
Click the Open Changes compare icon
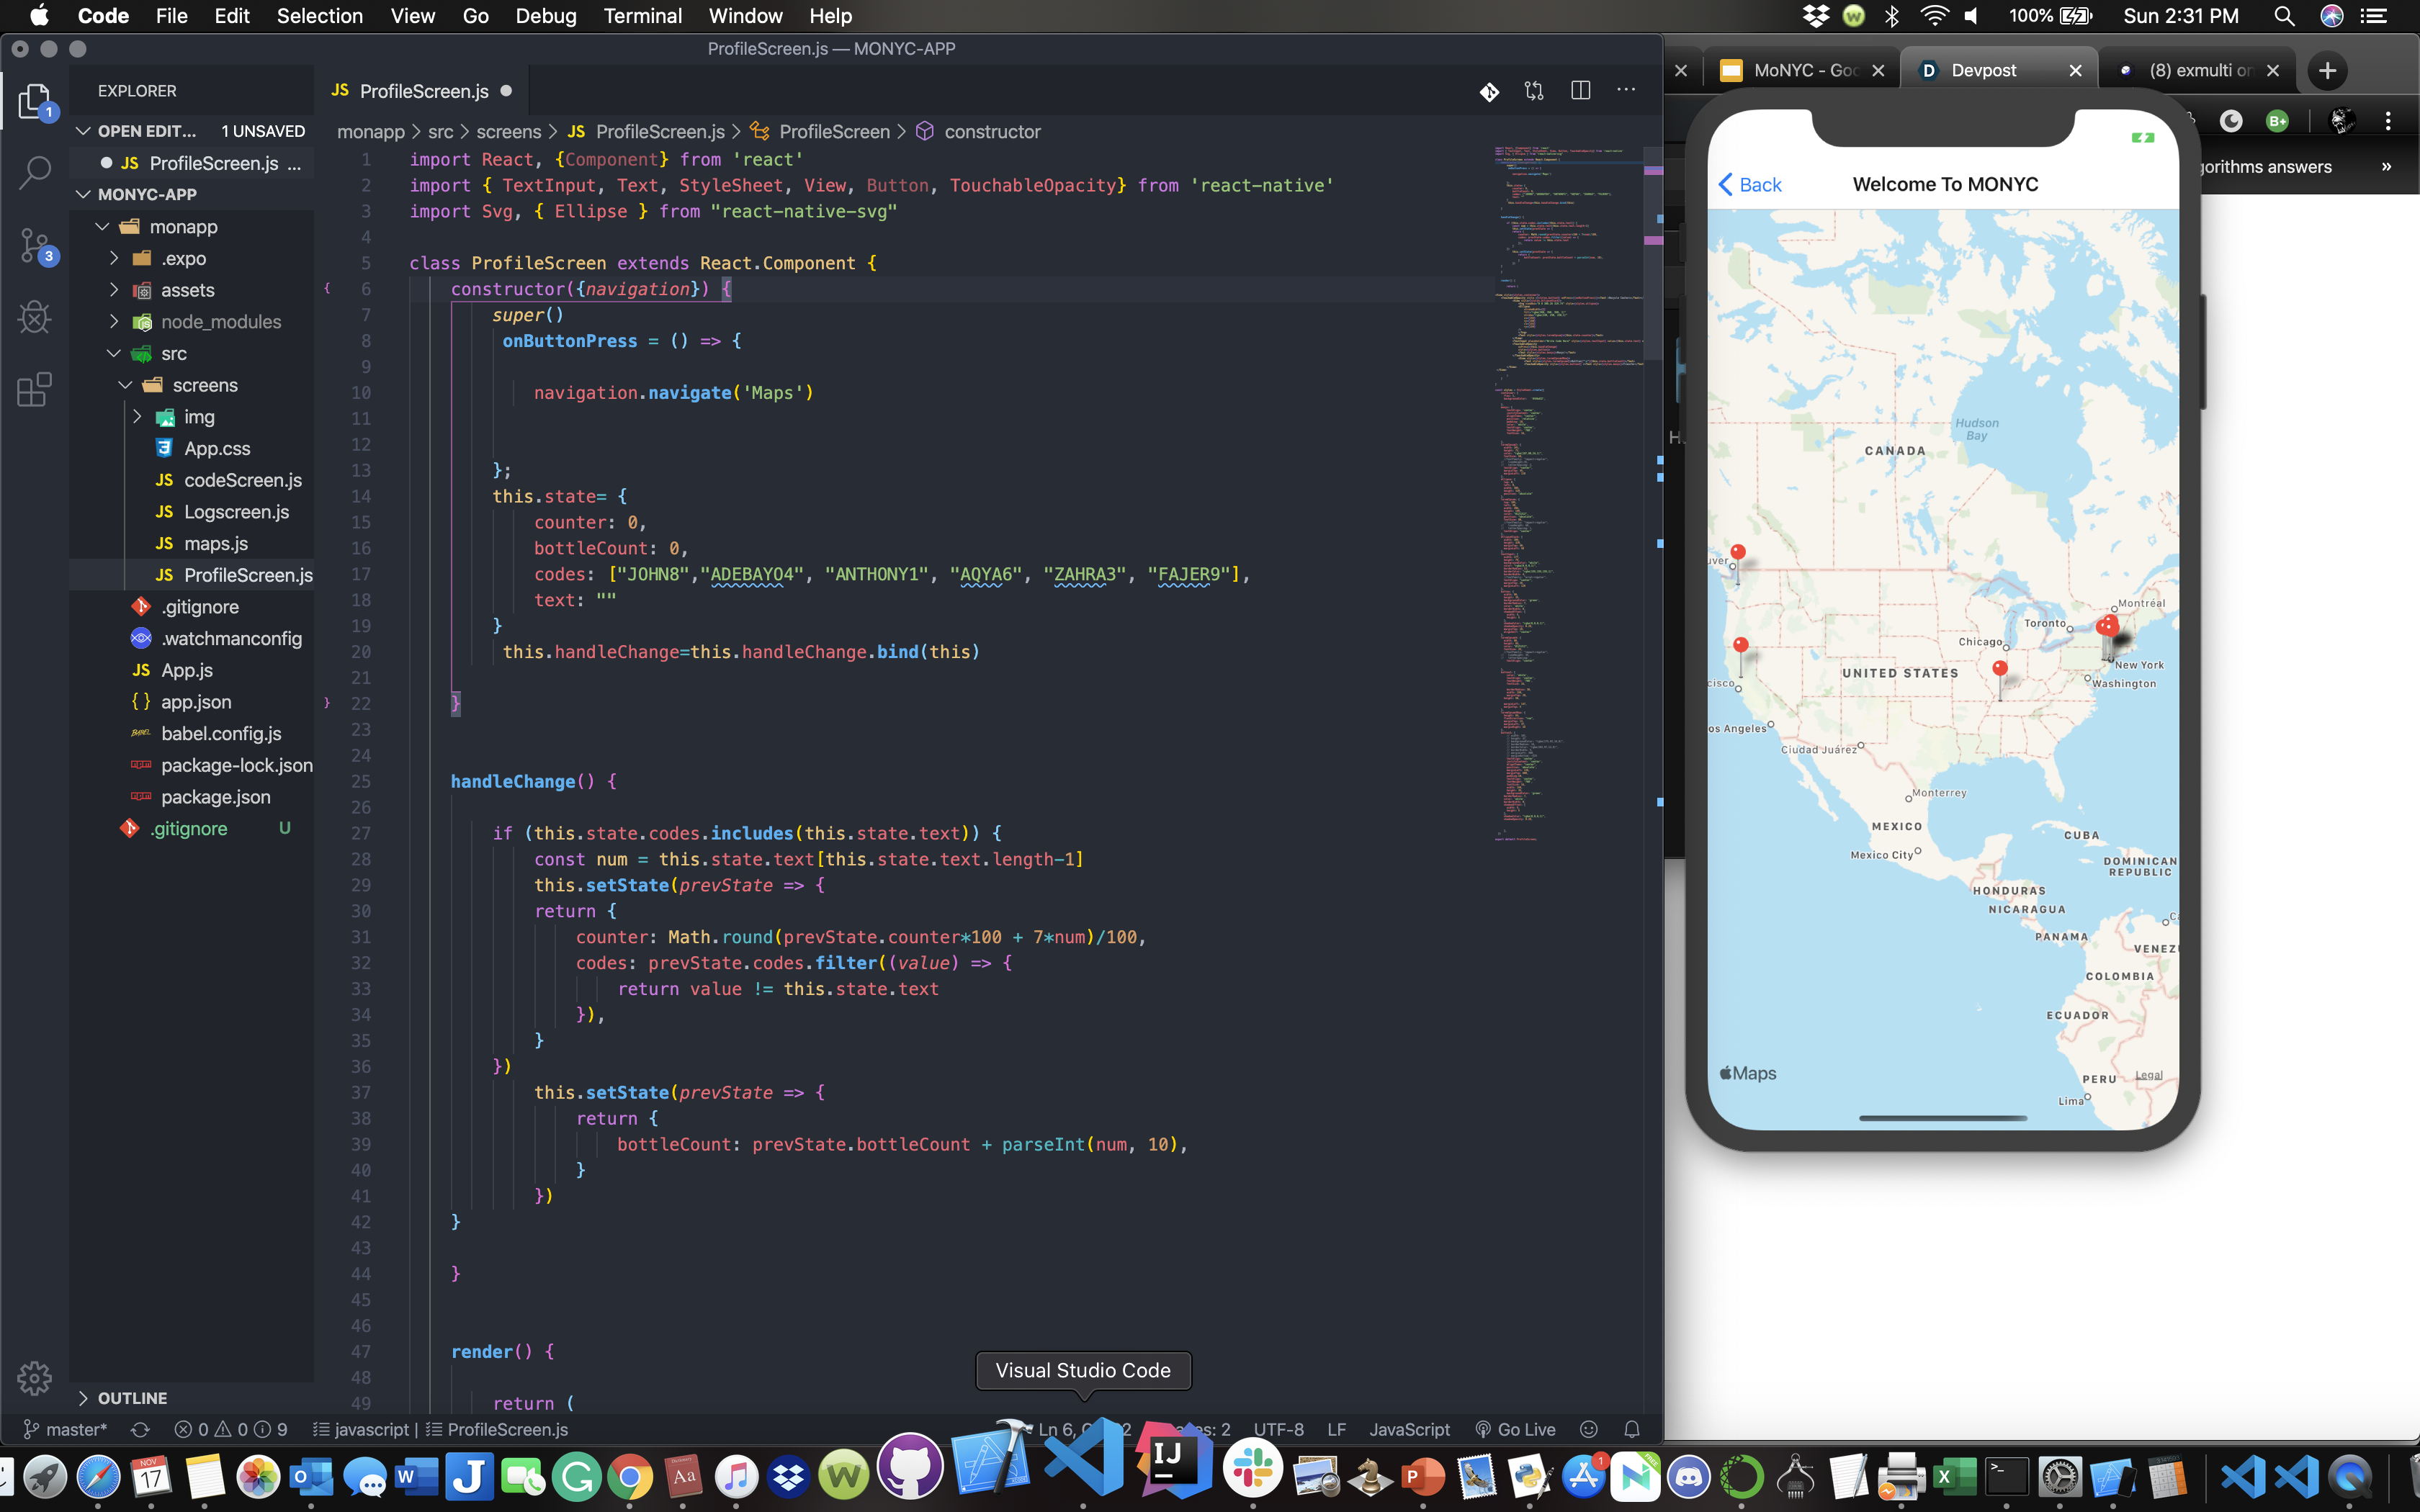tap(1533, 91)
